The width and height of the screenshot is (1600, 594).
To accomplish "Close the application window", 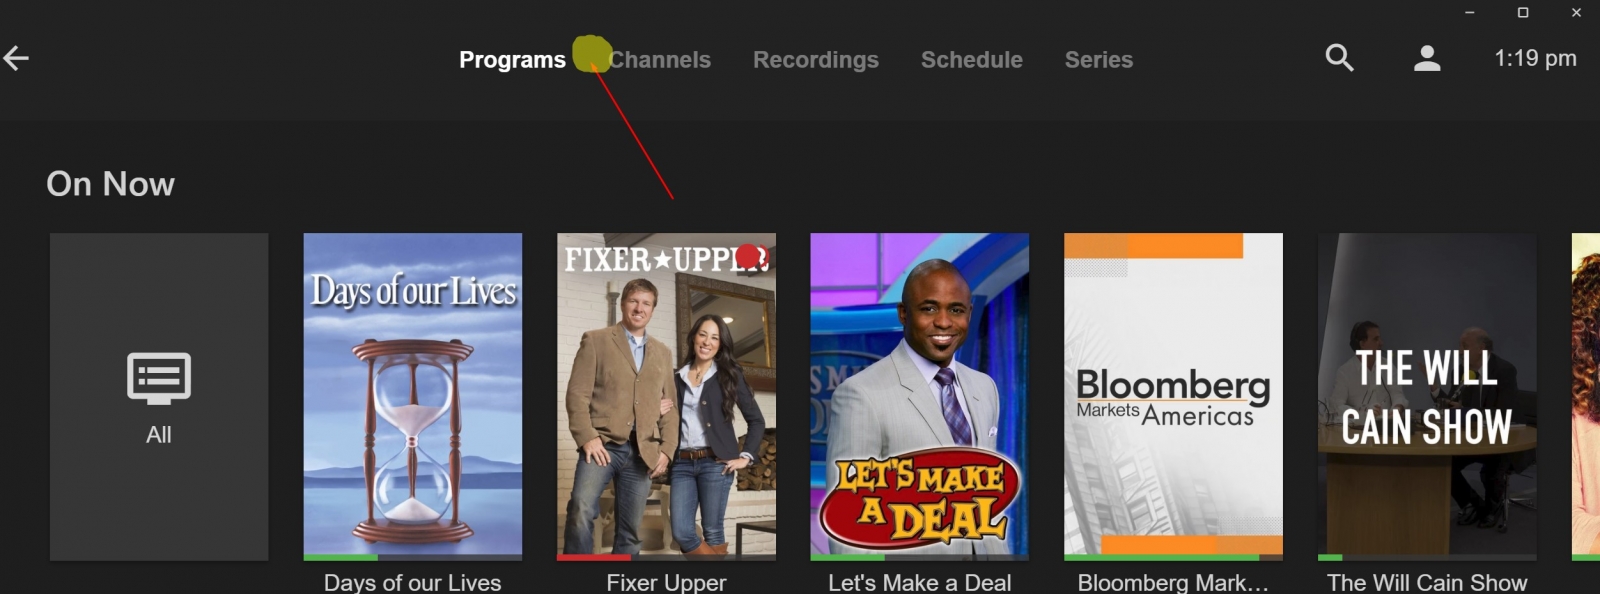I will (1576, 12).
